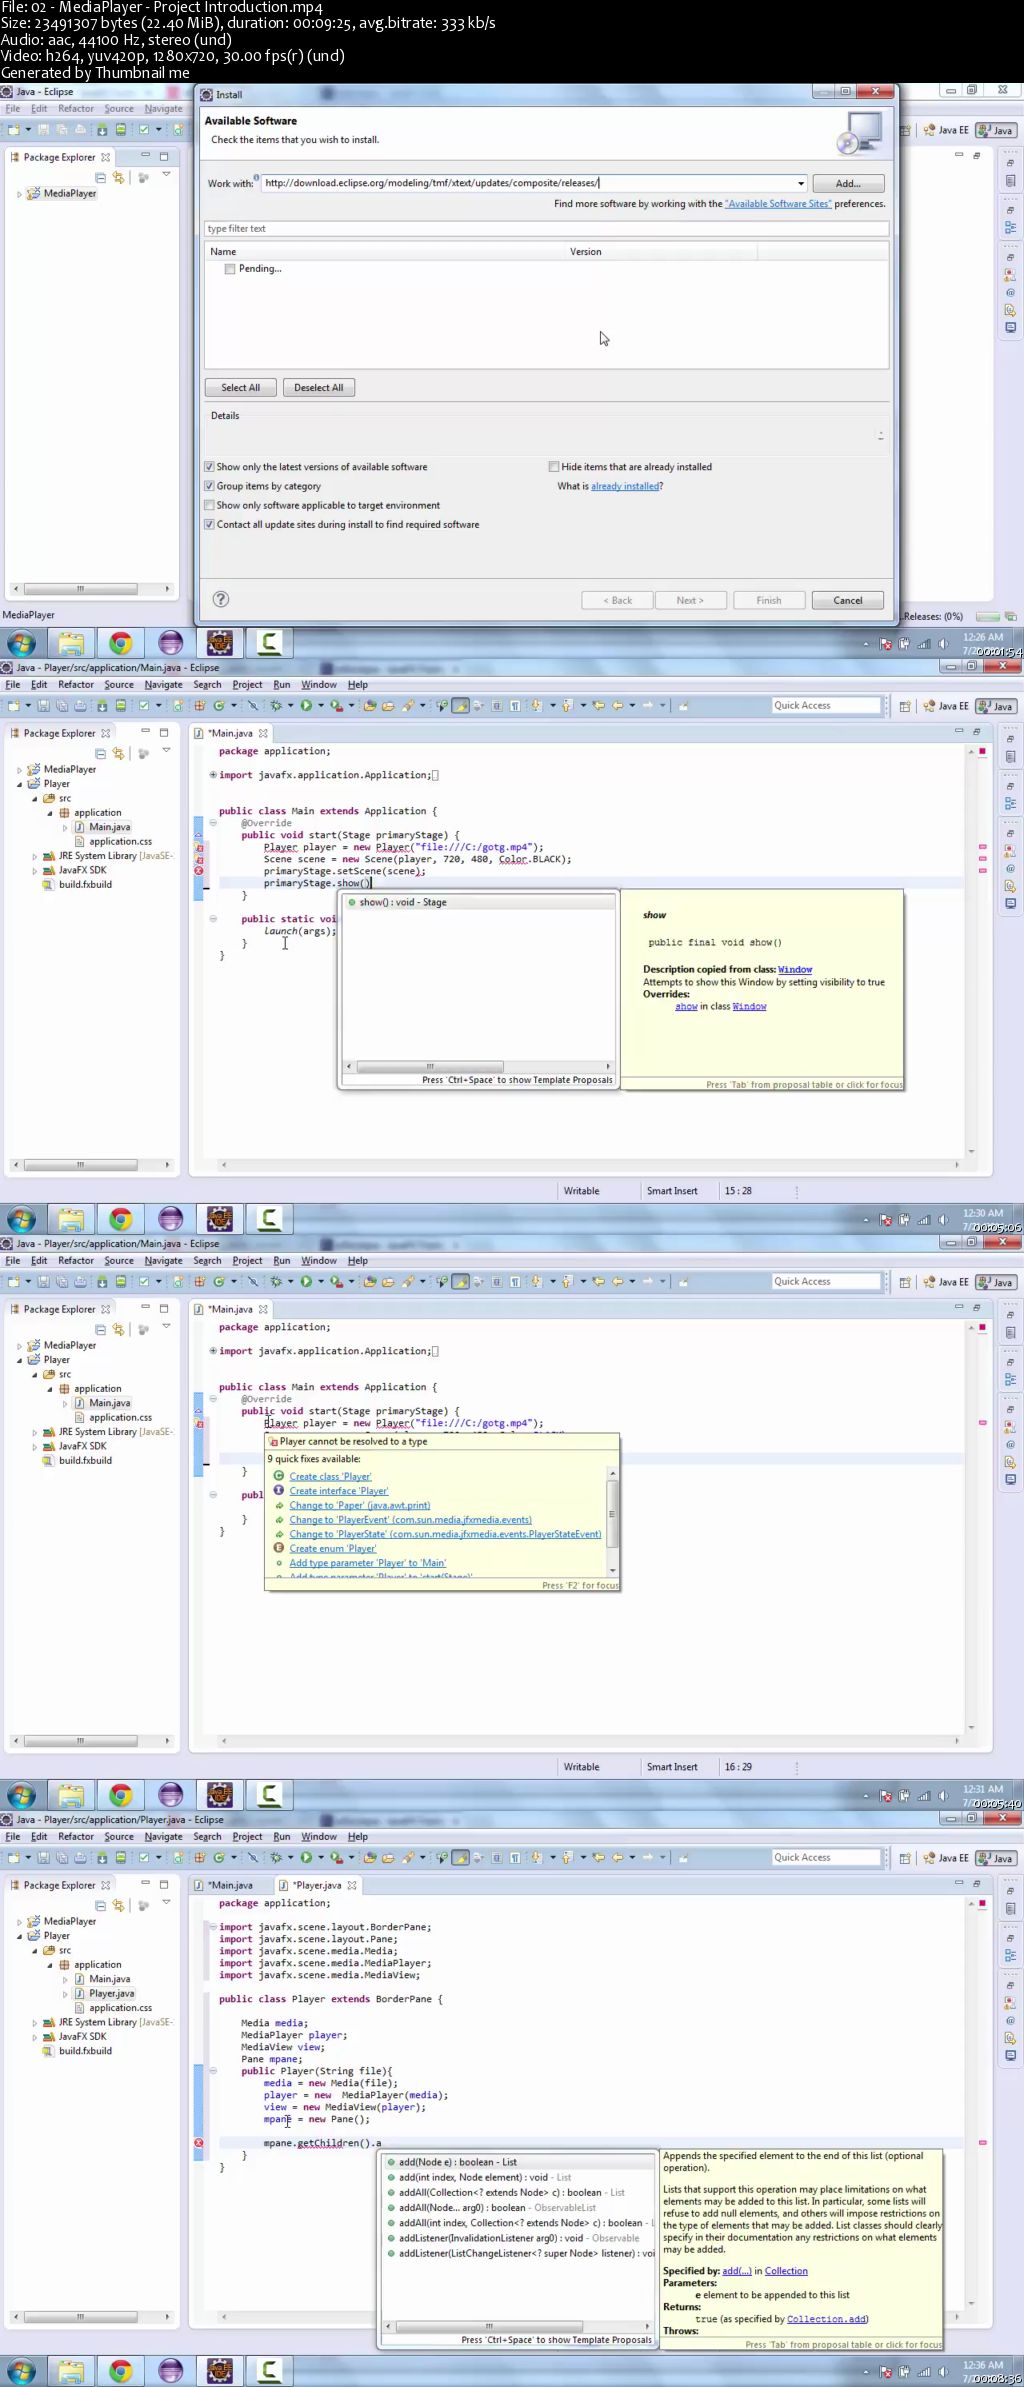Expand the Player.java node in Package Explorer
Image resolution: width=1024 pixels, height=2387 pixels.
coord(65,1993)
